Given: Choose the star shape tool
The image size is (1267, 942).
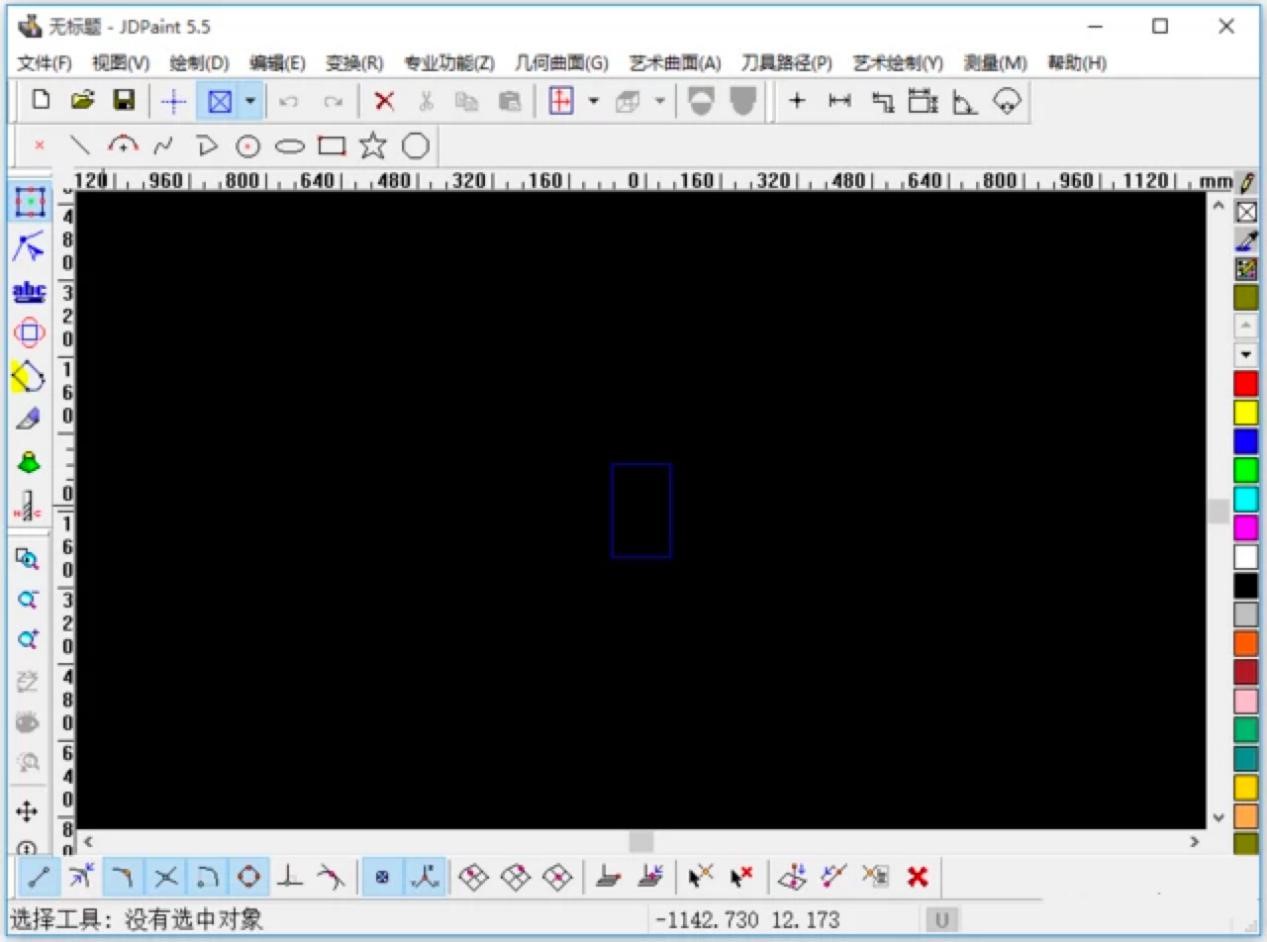Looking at the screenshot, I should [371, 145].
